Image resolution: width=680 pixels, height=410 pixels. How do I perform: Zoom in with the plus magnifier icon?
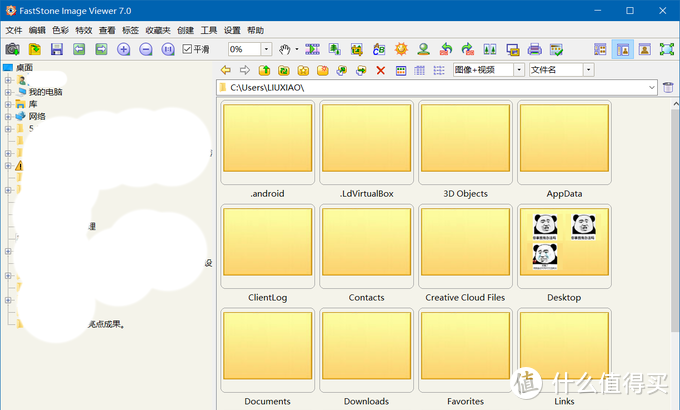tap(124, 49)
